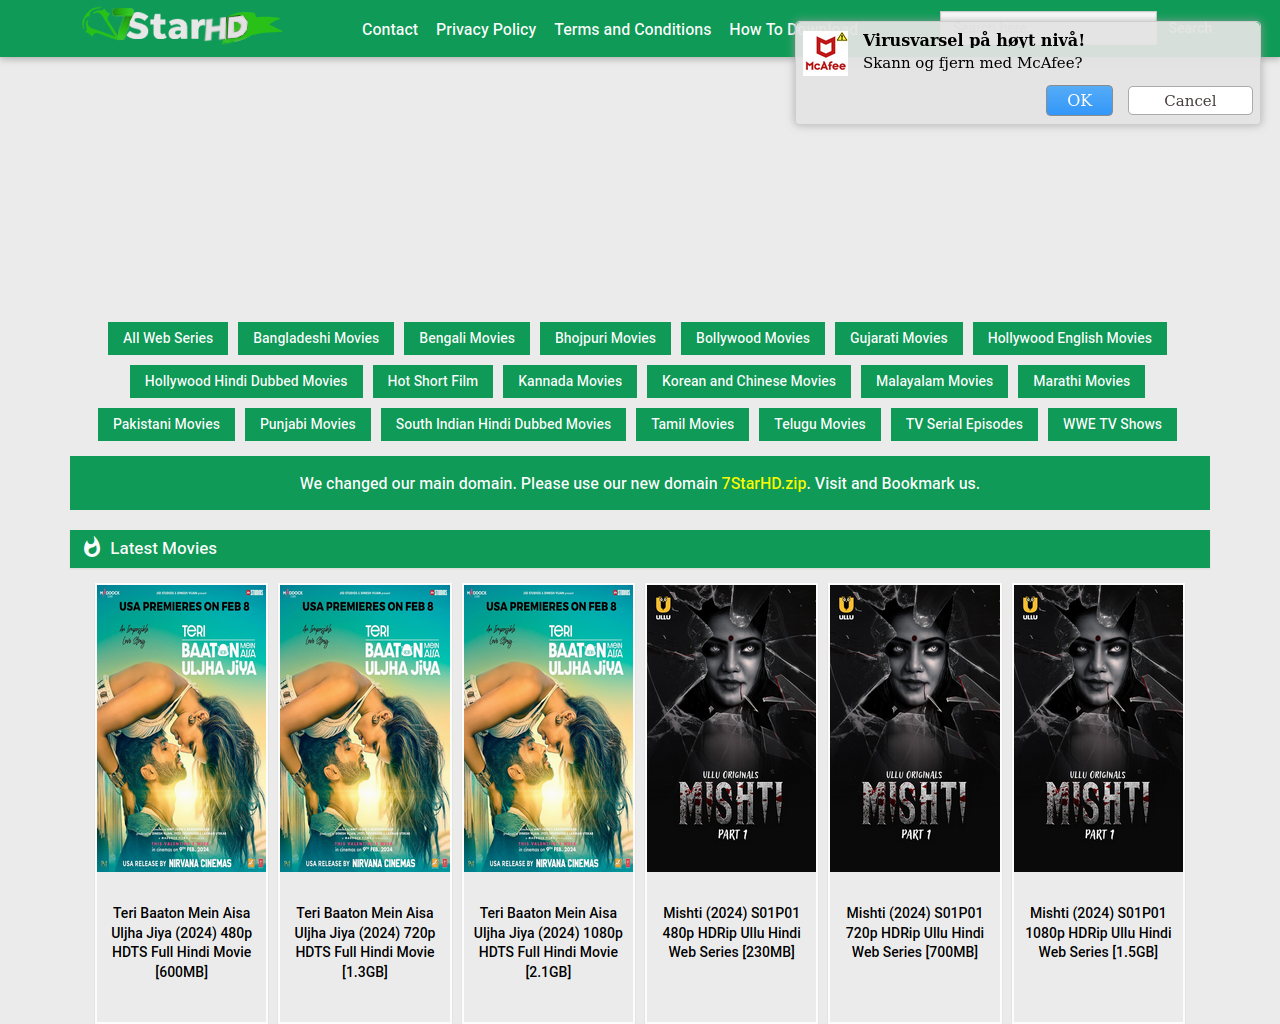The width and height of the screenshot is (1280, 1024).
Task: Browse Kannada Movies category
Action: 570,381
